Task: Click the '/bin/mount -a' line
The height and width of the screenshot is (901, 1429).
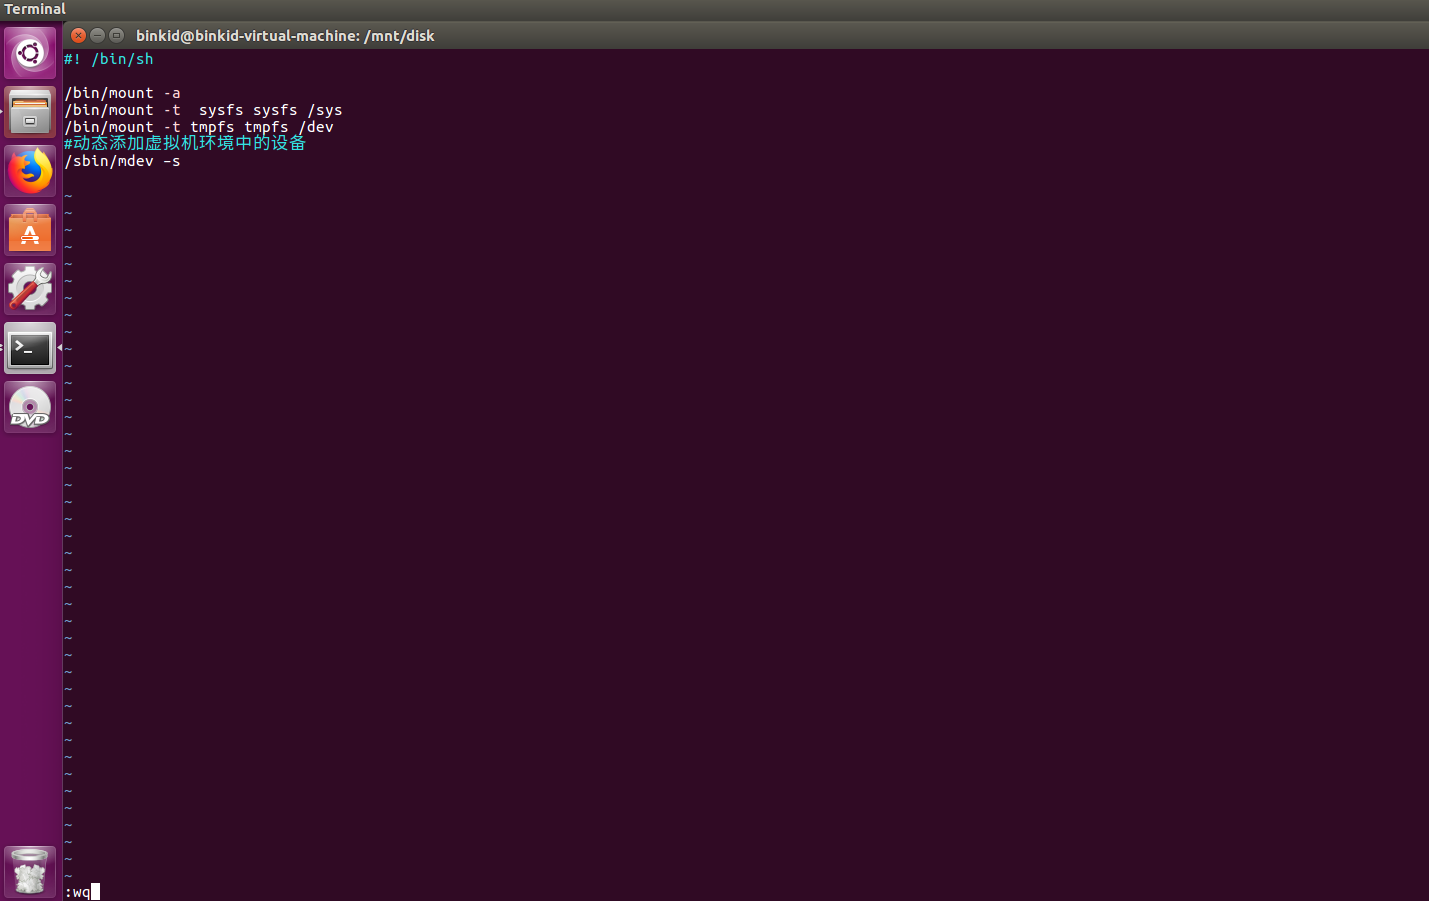Action: (123, 93)
